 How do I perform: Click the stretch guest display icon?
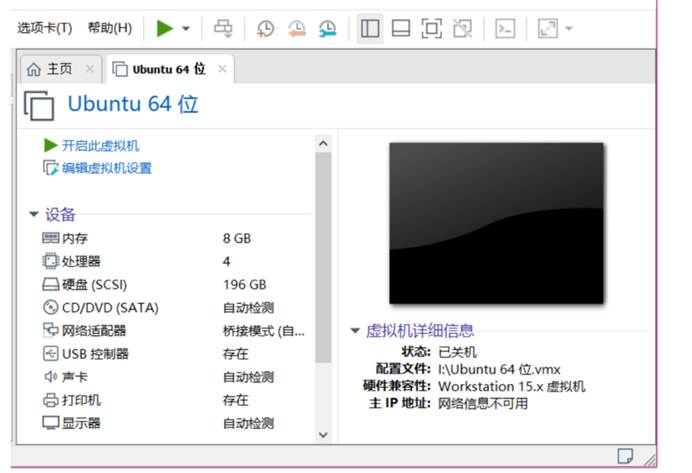coord(548,29)
